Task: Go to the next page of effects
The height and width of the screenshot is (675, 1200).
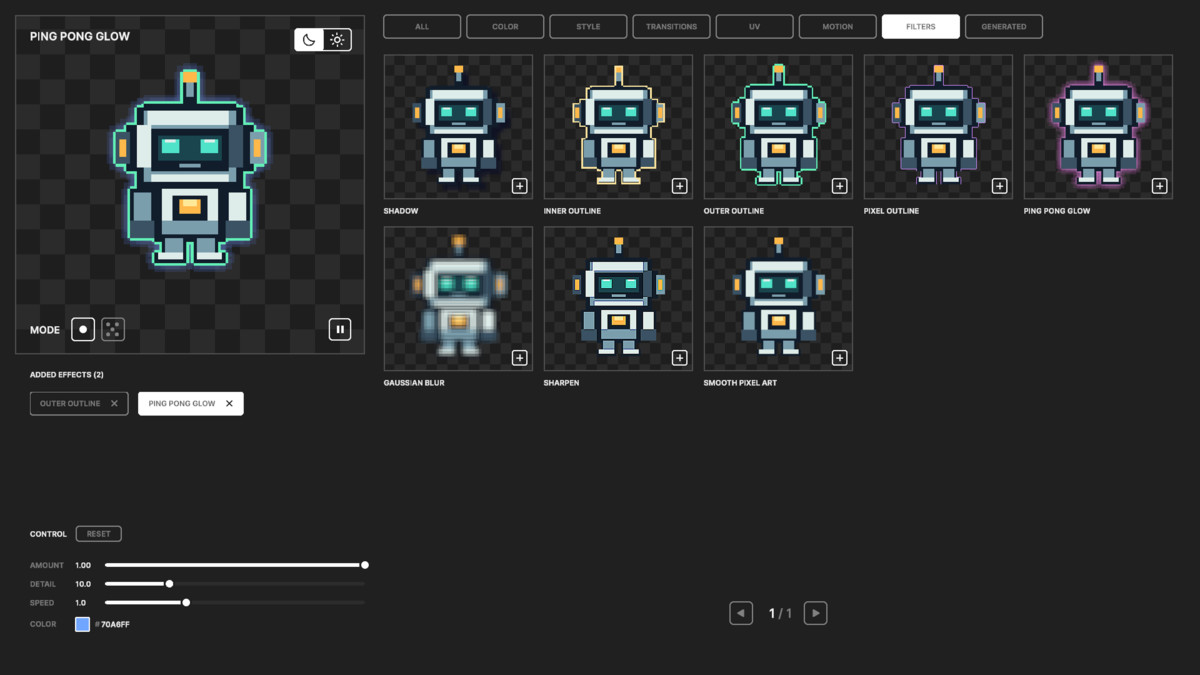Action: point(816,613)
